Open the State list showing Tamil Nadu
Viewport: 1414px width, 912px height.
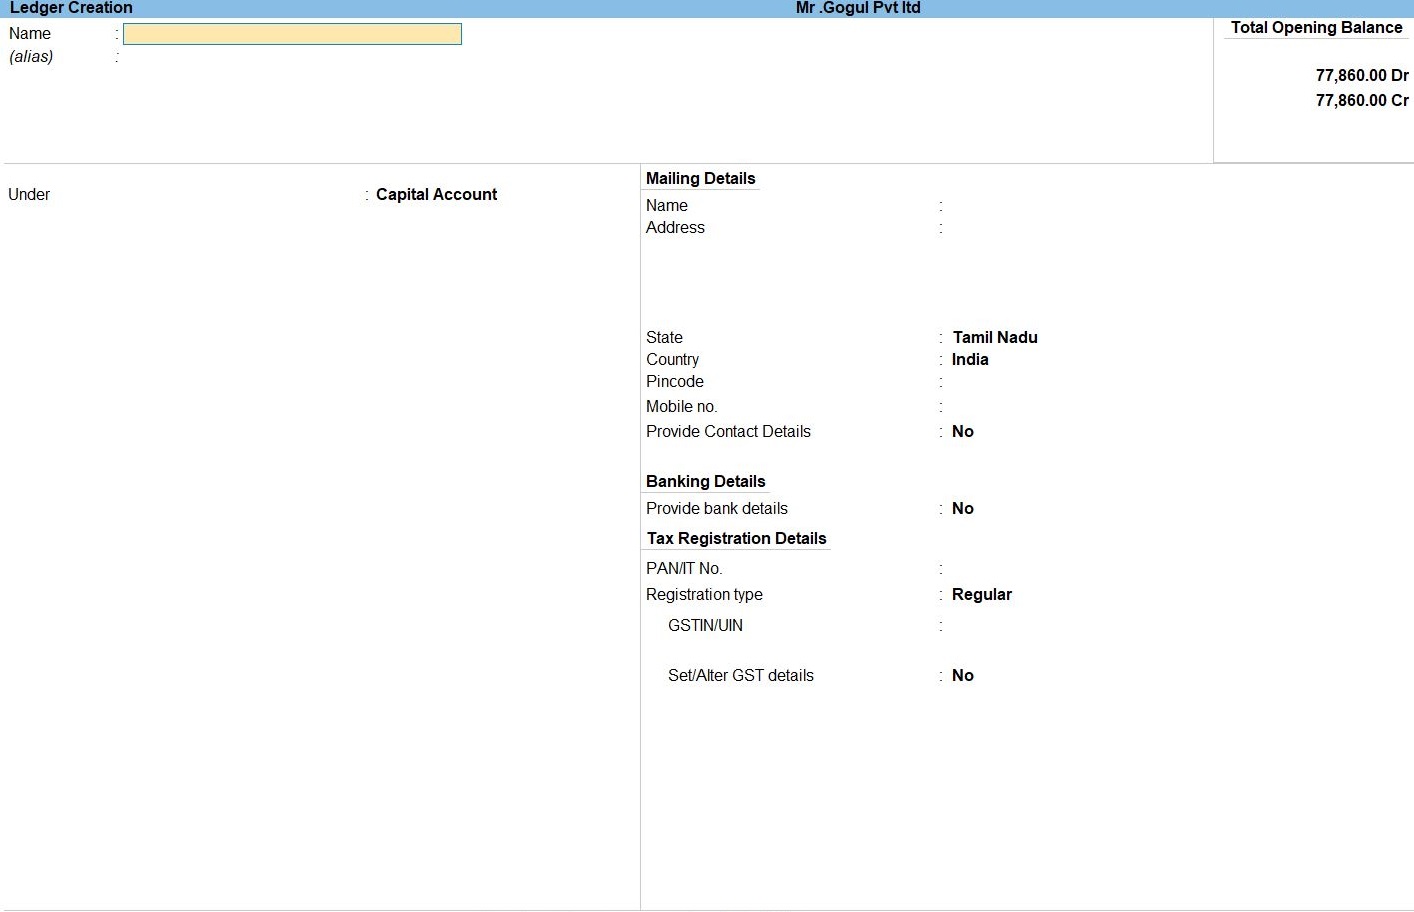(994, 338)
